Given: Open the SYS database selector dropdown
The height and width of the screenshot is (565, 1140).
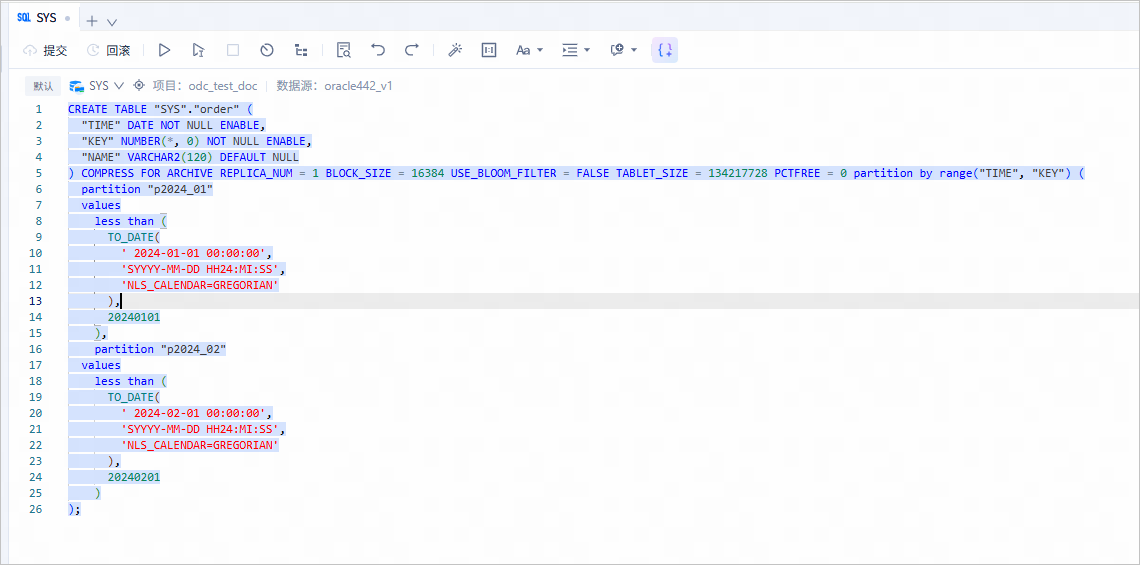Looking at the screenshot, I should [97, 86].
